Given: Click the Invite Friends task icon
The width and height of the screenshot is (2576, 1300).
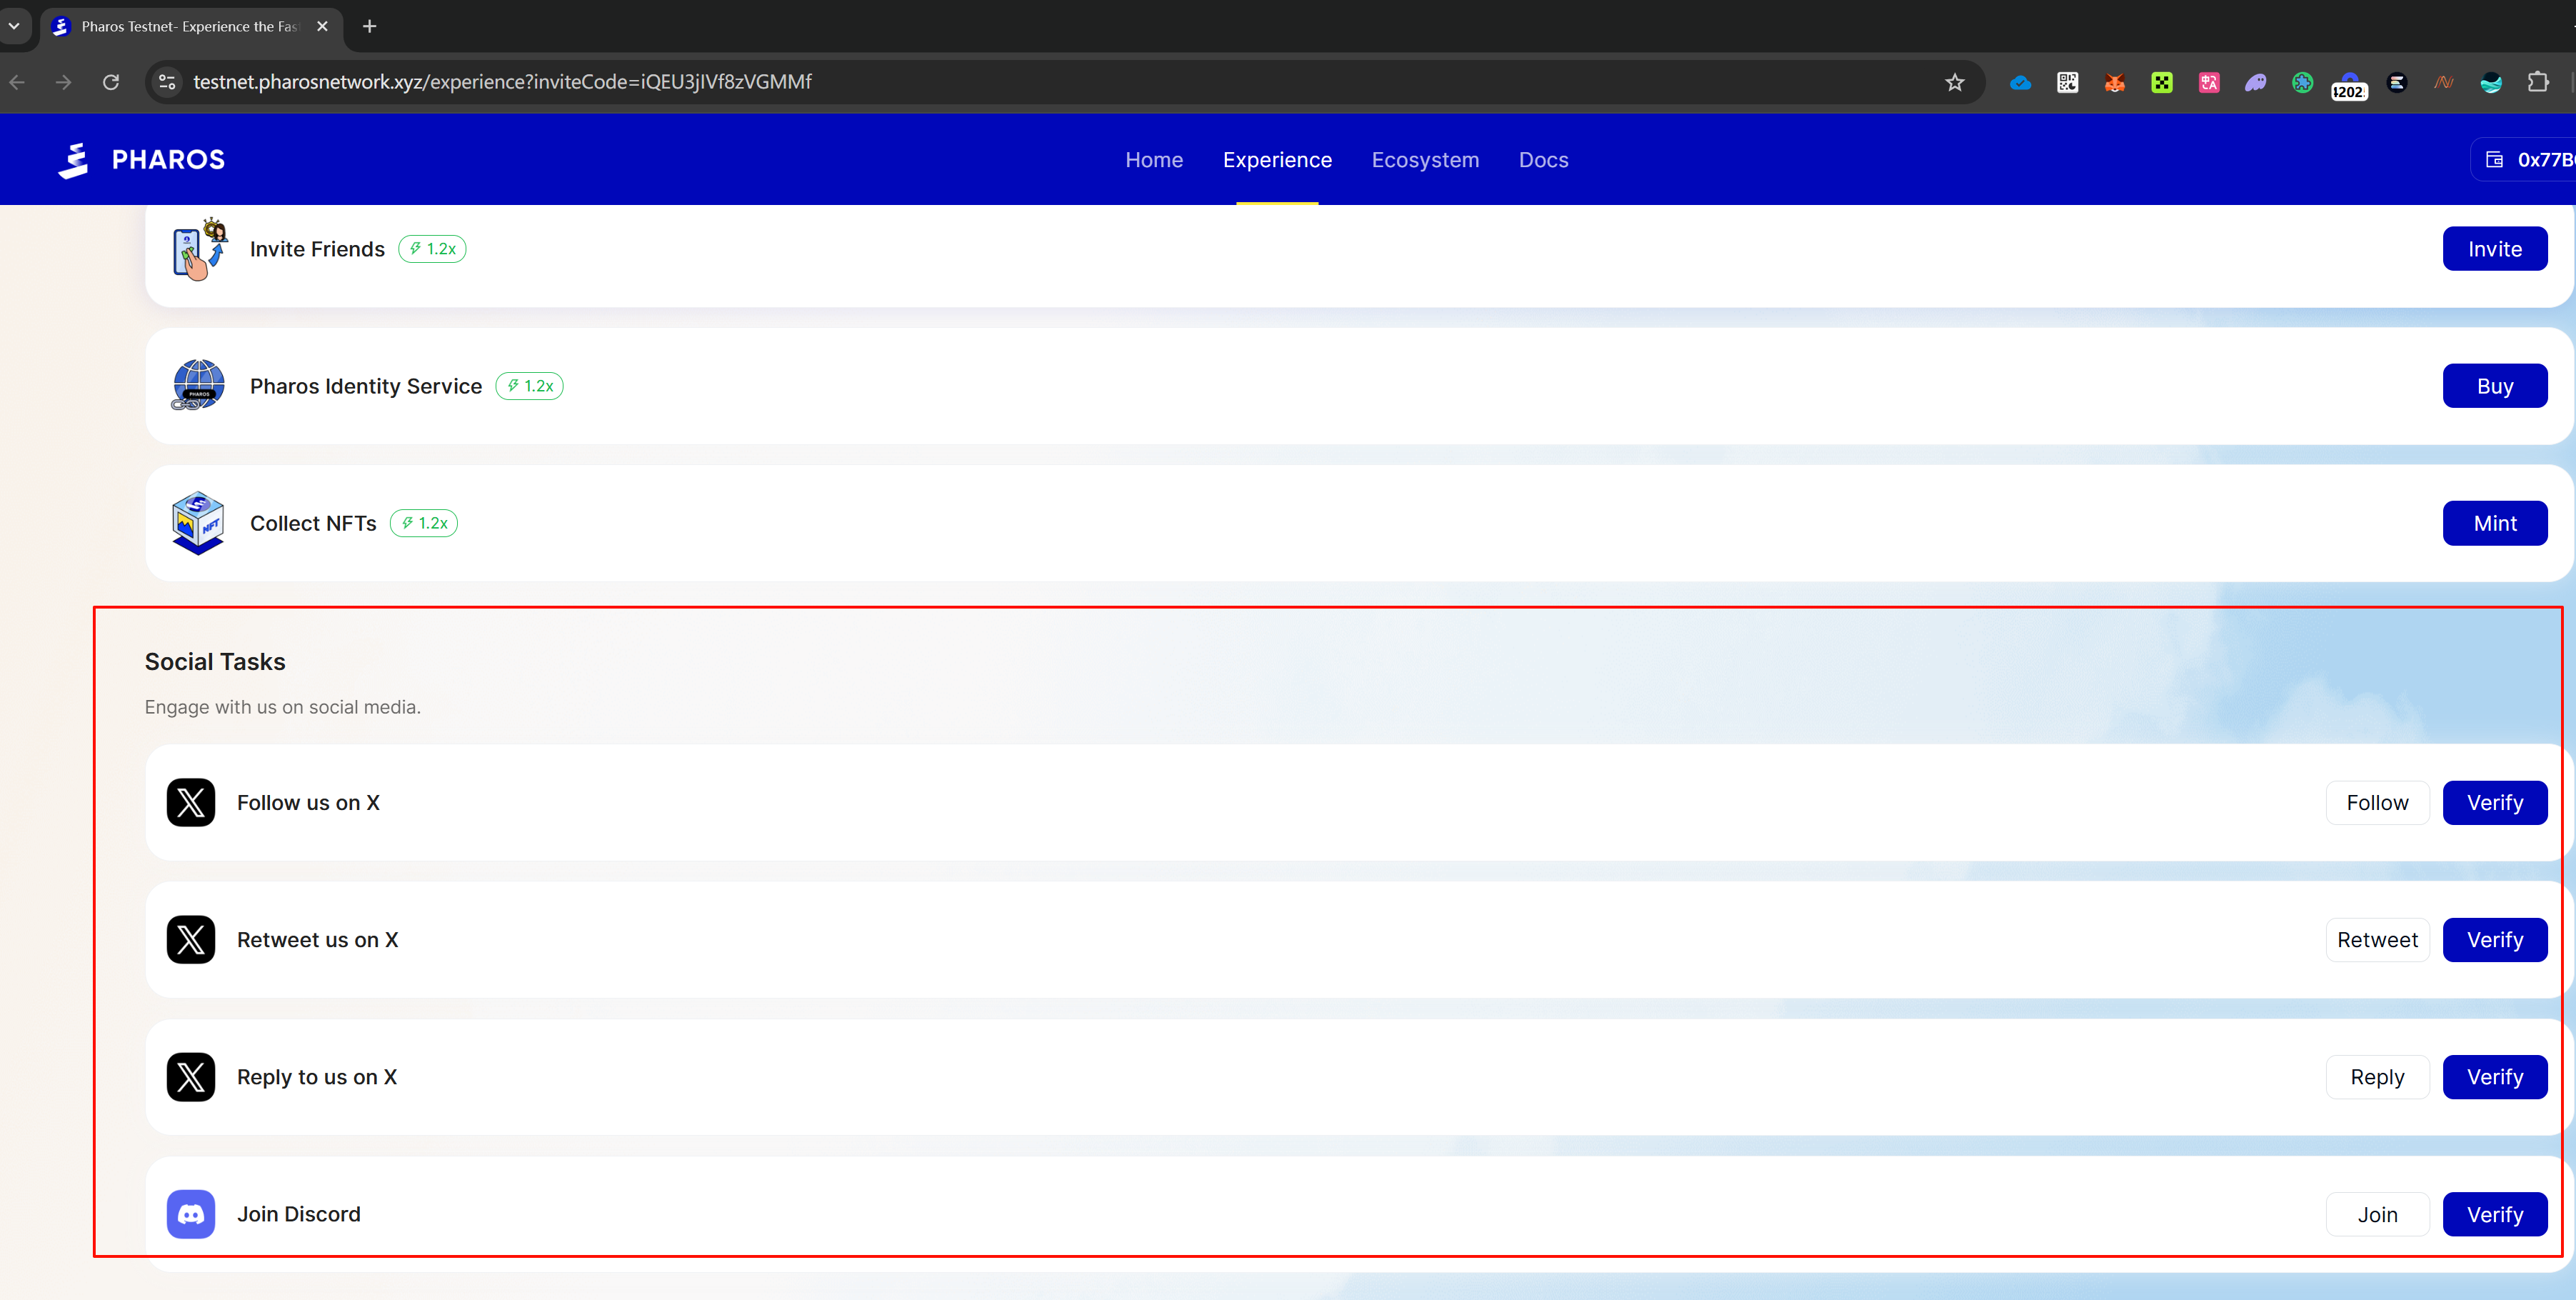Looking at the screenshot, I should (199, 249).
